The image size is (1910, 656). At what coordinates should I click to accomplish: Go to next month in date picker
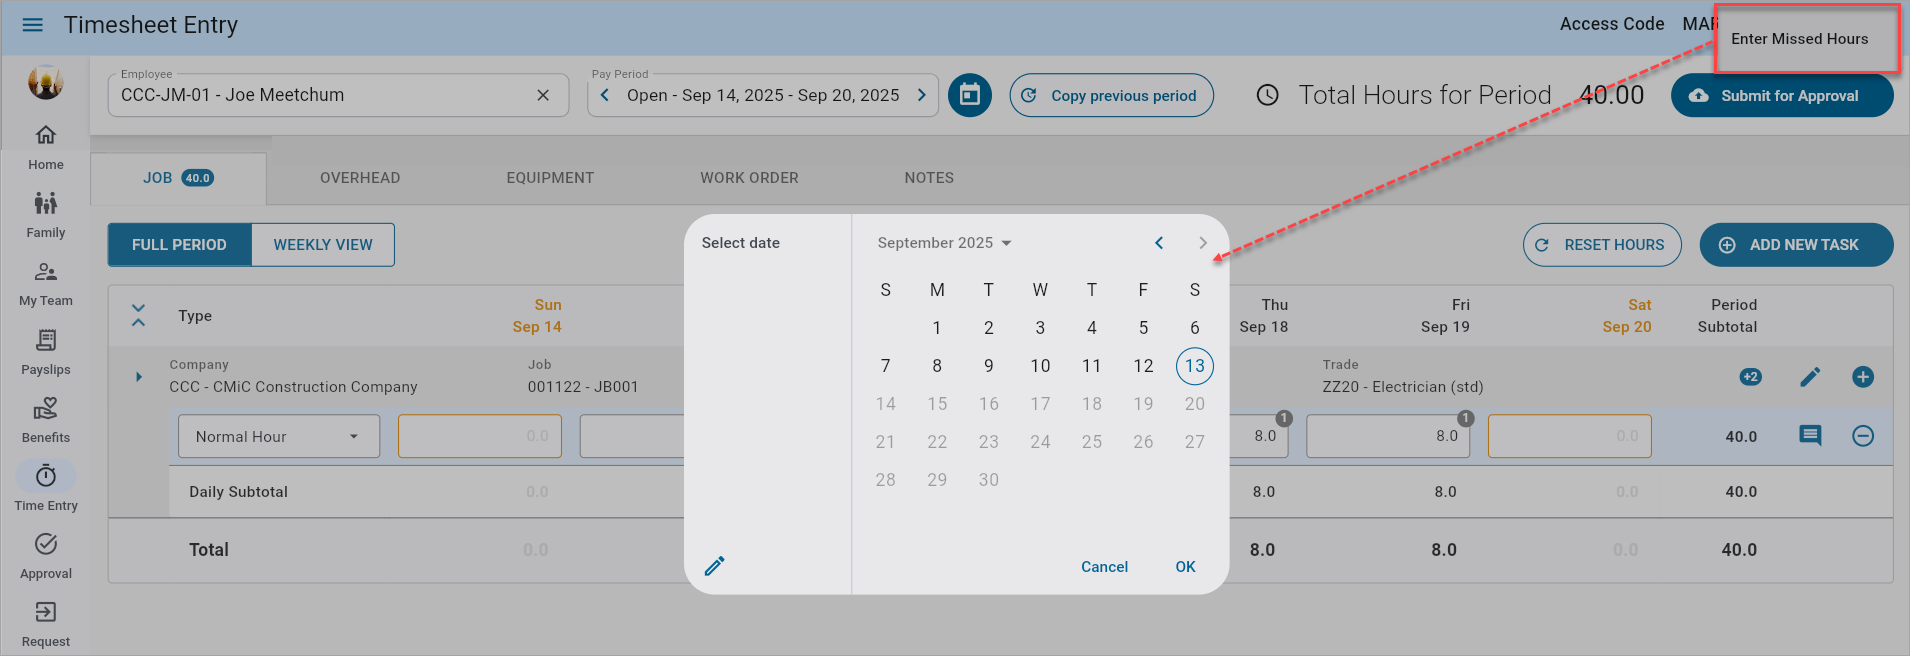pyautogui.click(x=1203, y=243)
